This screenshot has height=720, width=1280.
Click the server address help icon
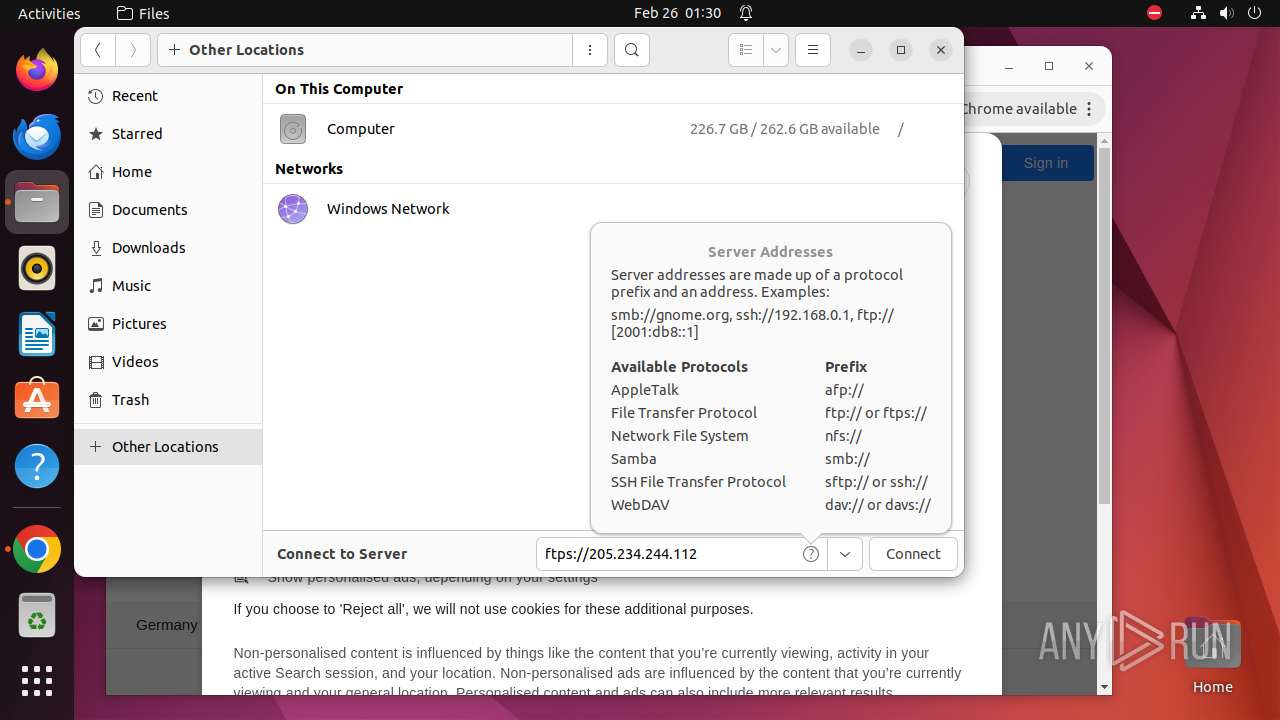(x=811, y=554)
